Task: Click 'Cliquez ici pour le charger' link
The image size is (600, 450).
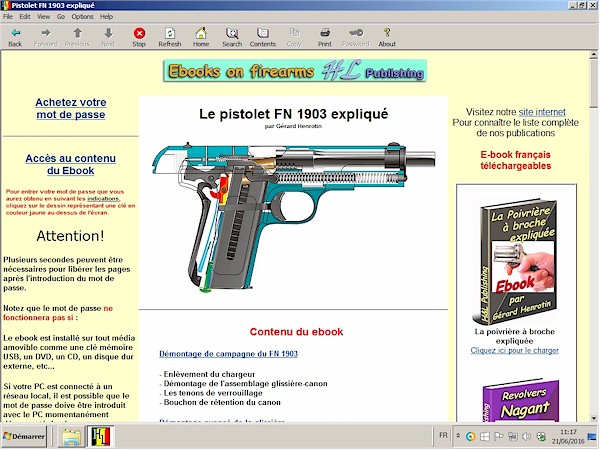Action: [x=514, y=350]
